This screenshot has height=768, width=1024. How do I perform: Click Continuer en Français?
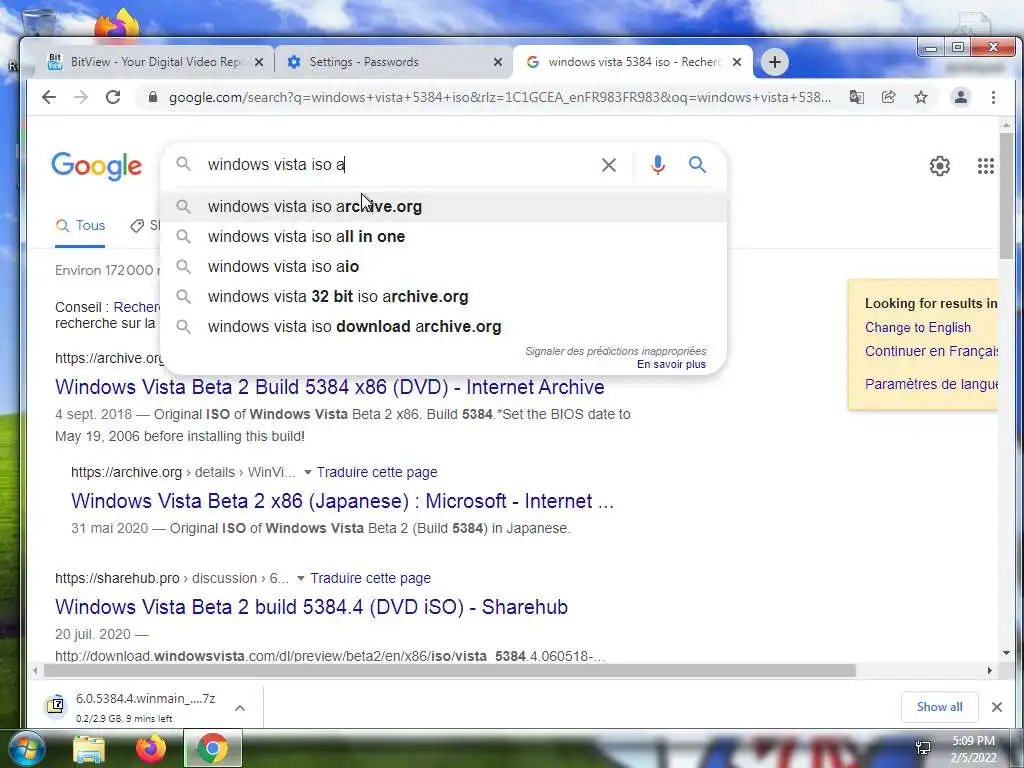(x=931, y=351)
